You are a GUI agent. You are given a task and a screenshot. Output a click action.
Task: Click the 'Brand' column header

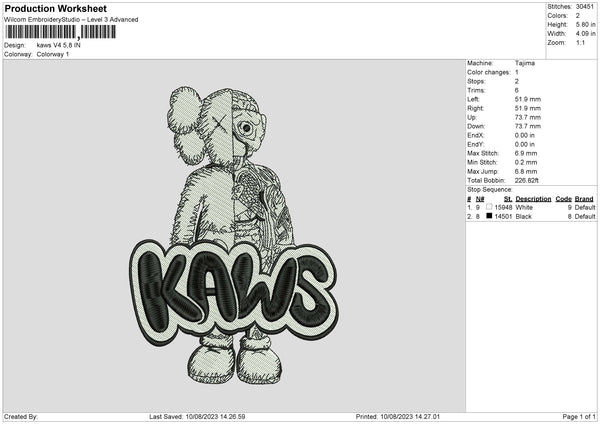584,199
